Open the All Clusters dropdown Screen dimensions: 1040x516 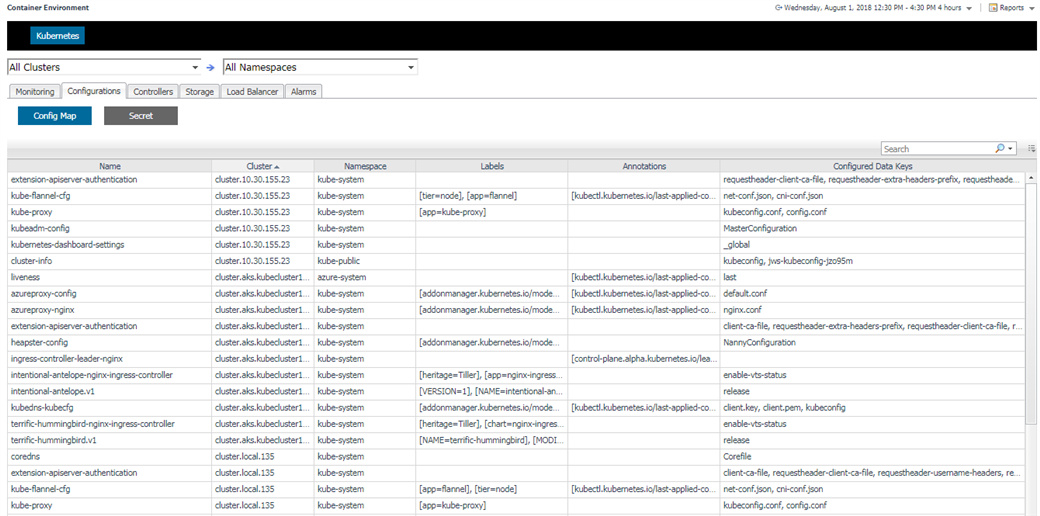[x=196, y=68]
